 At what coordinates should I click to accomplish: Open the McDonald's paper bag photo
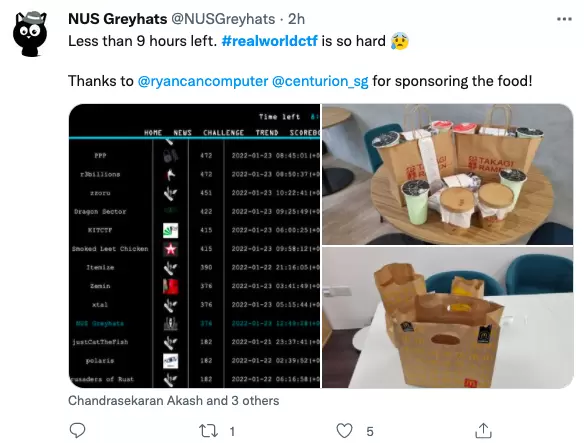447,317
